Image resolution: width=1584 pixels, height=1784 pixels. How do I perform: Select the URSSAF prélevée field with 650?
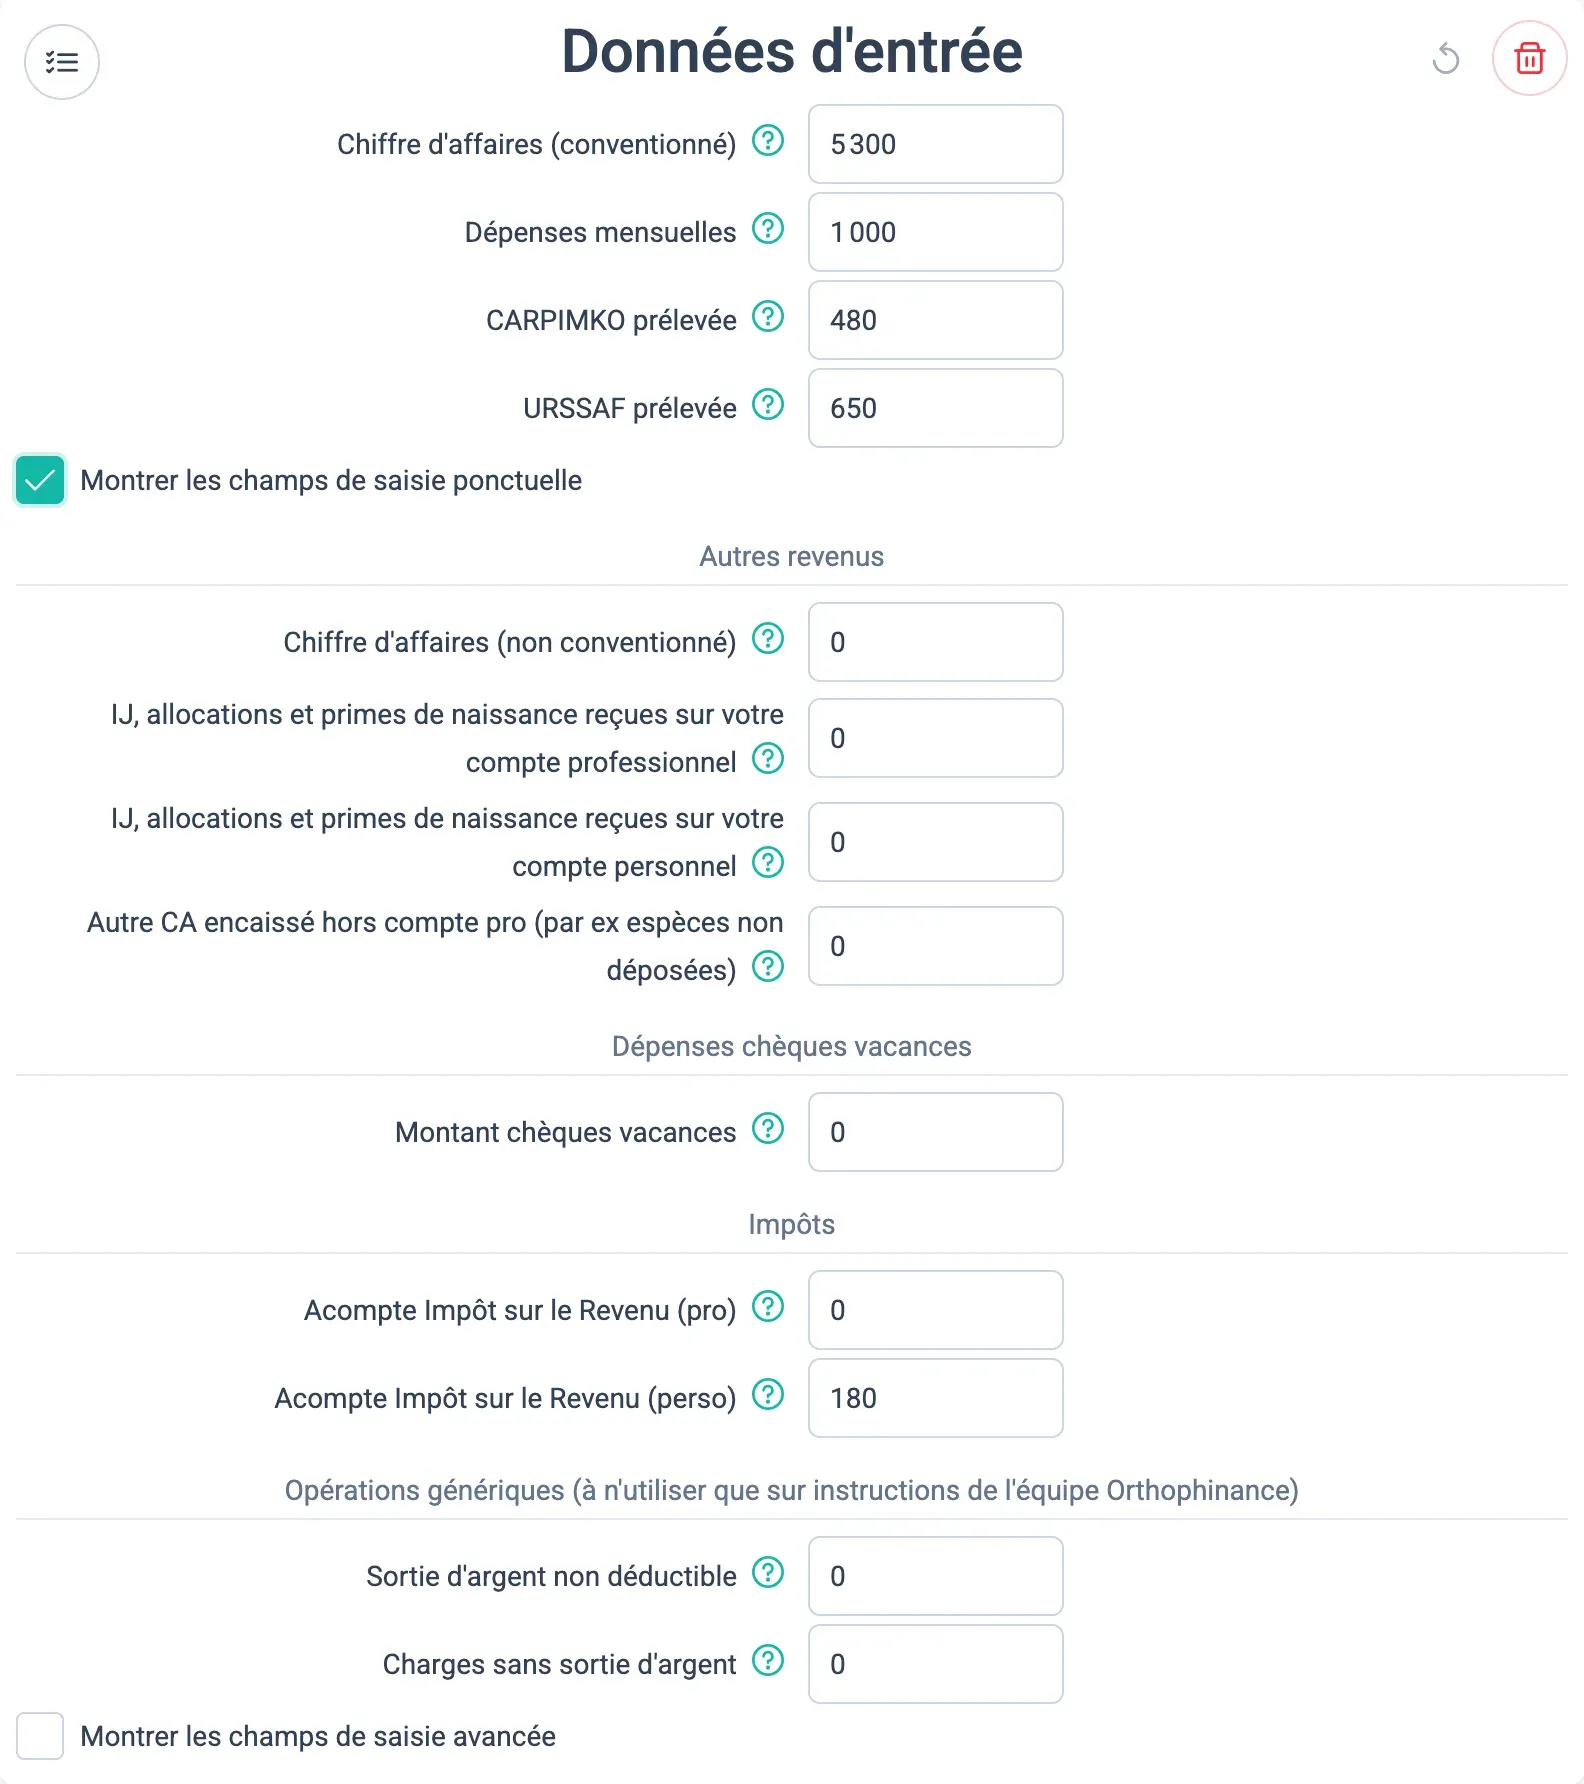936,408
